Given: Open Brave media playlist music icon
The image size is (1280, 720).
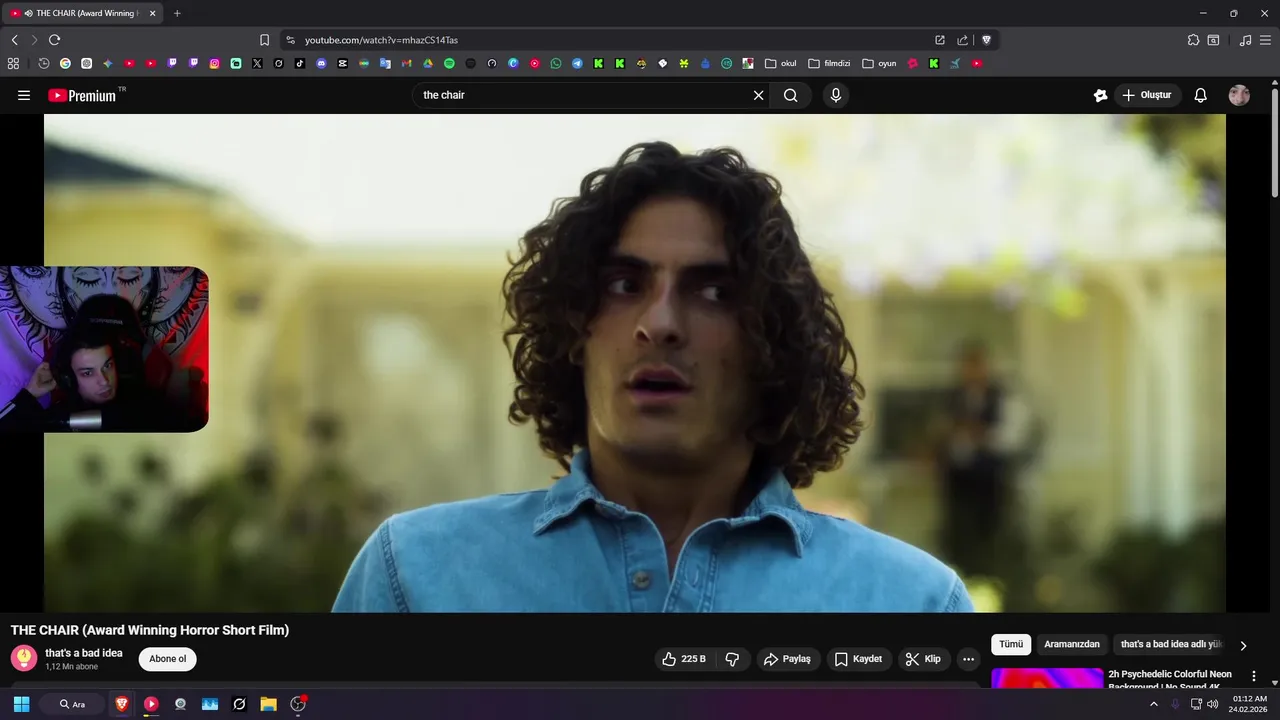Looking at the screenshot, I should (1245, 40).
